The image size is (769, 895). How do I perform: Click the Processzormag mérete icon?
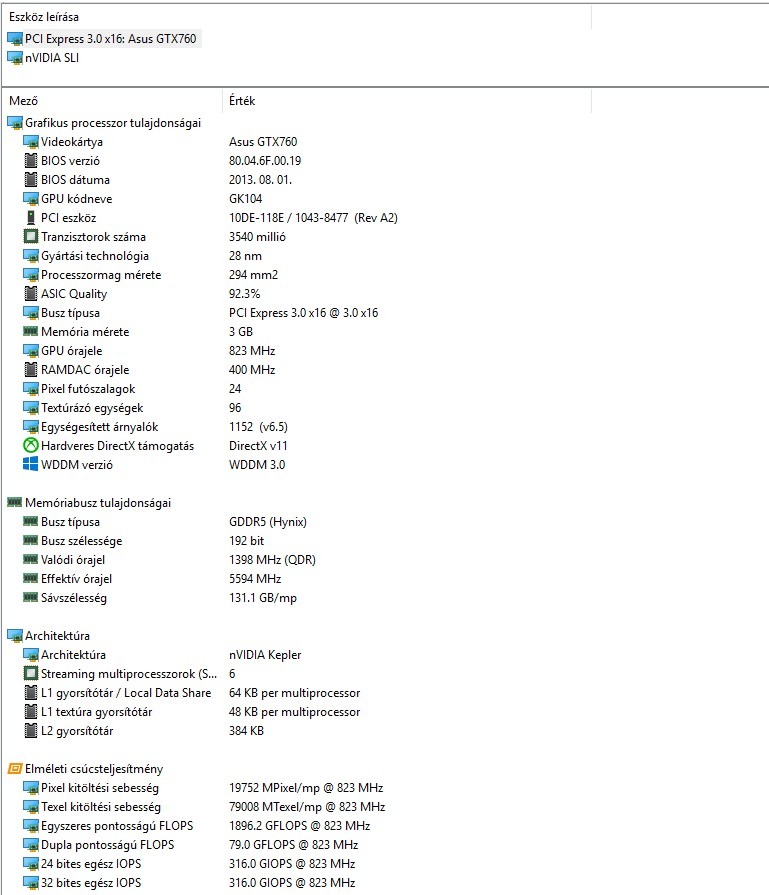(31, 275)
